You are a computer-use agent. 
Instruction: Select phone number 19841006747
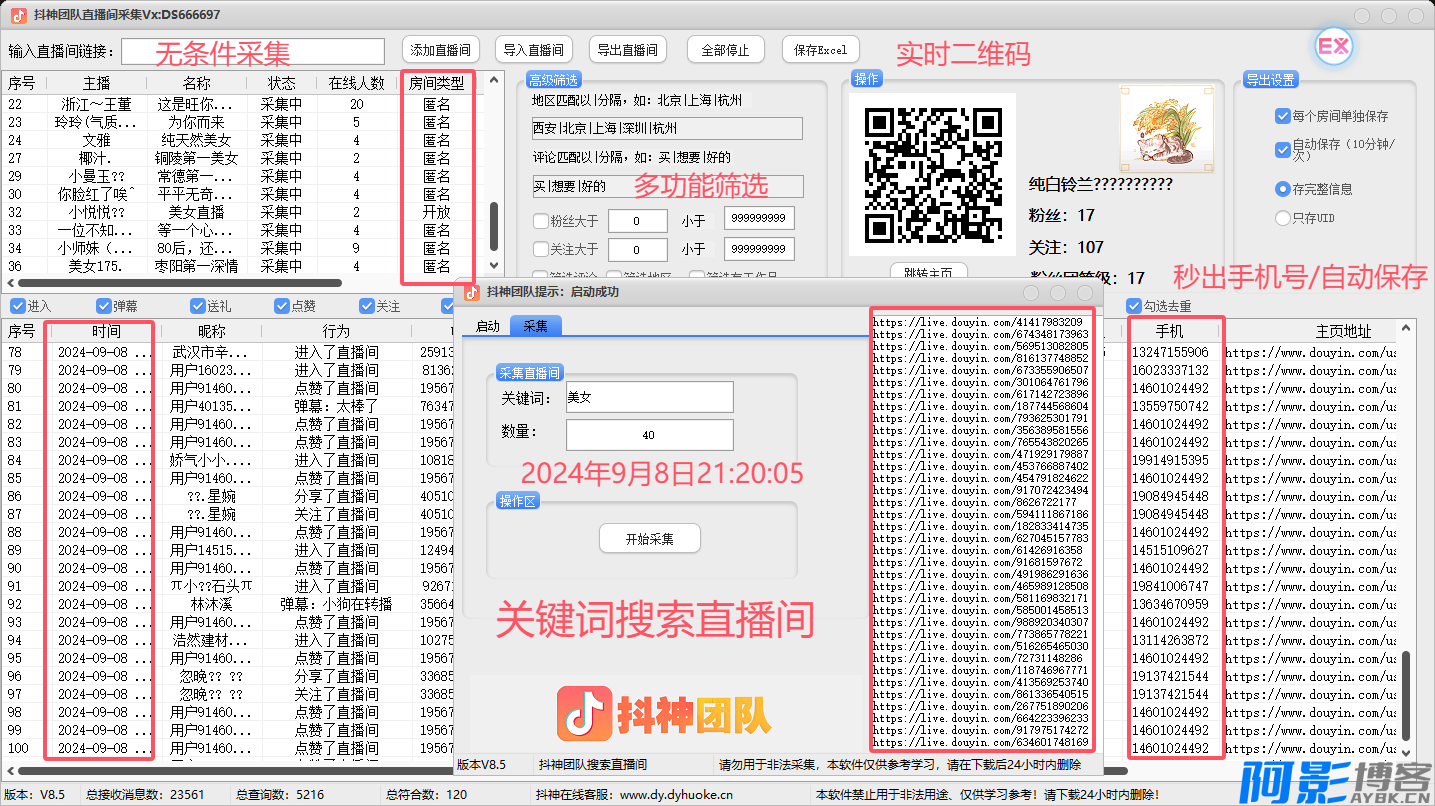[x=1169, y=586]
